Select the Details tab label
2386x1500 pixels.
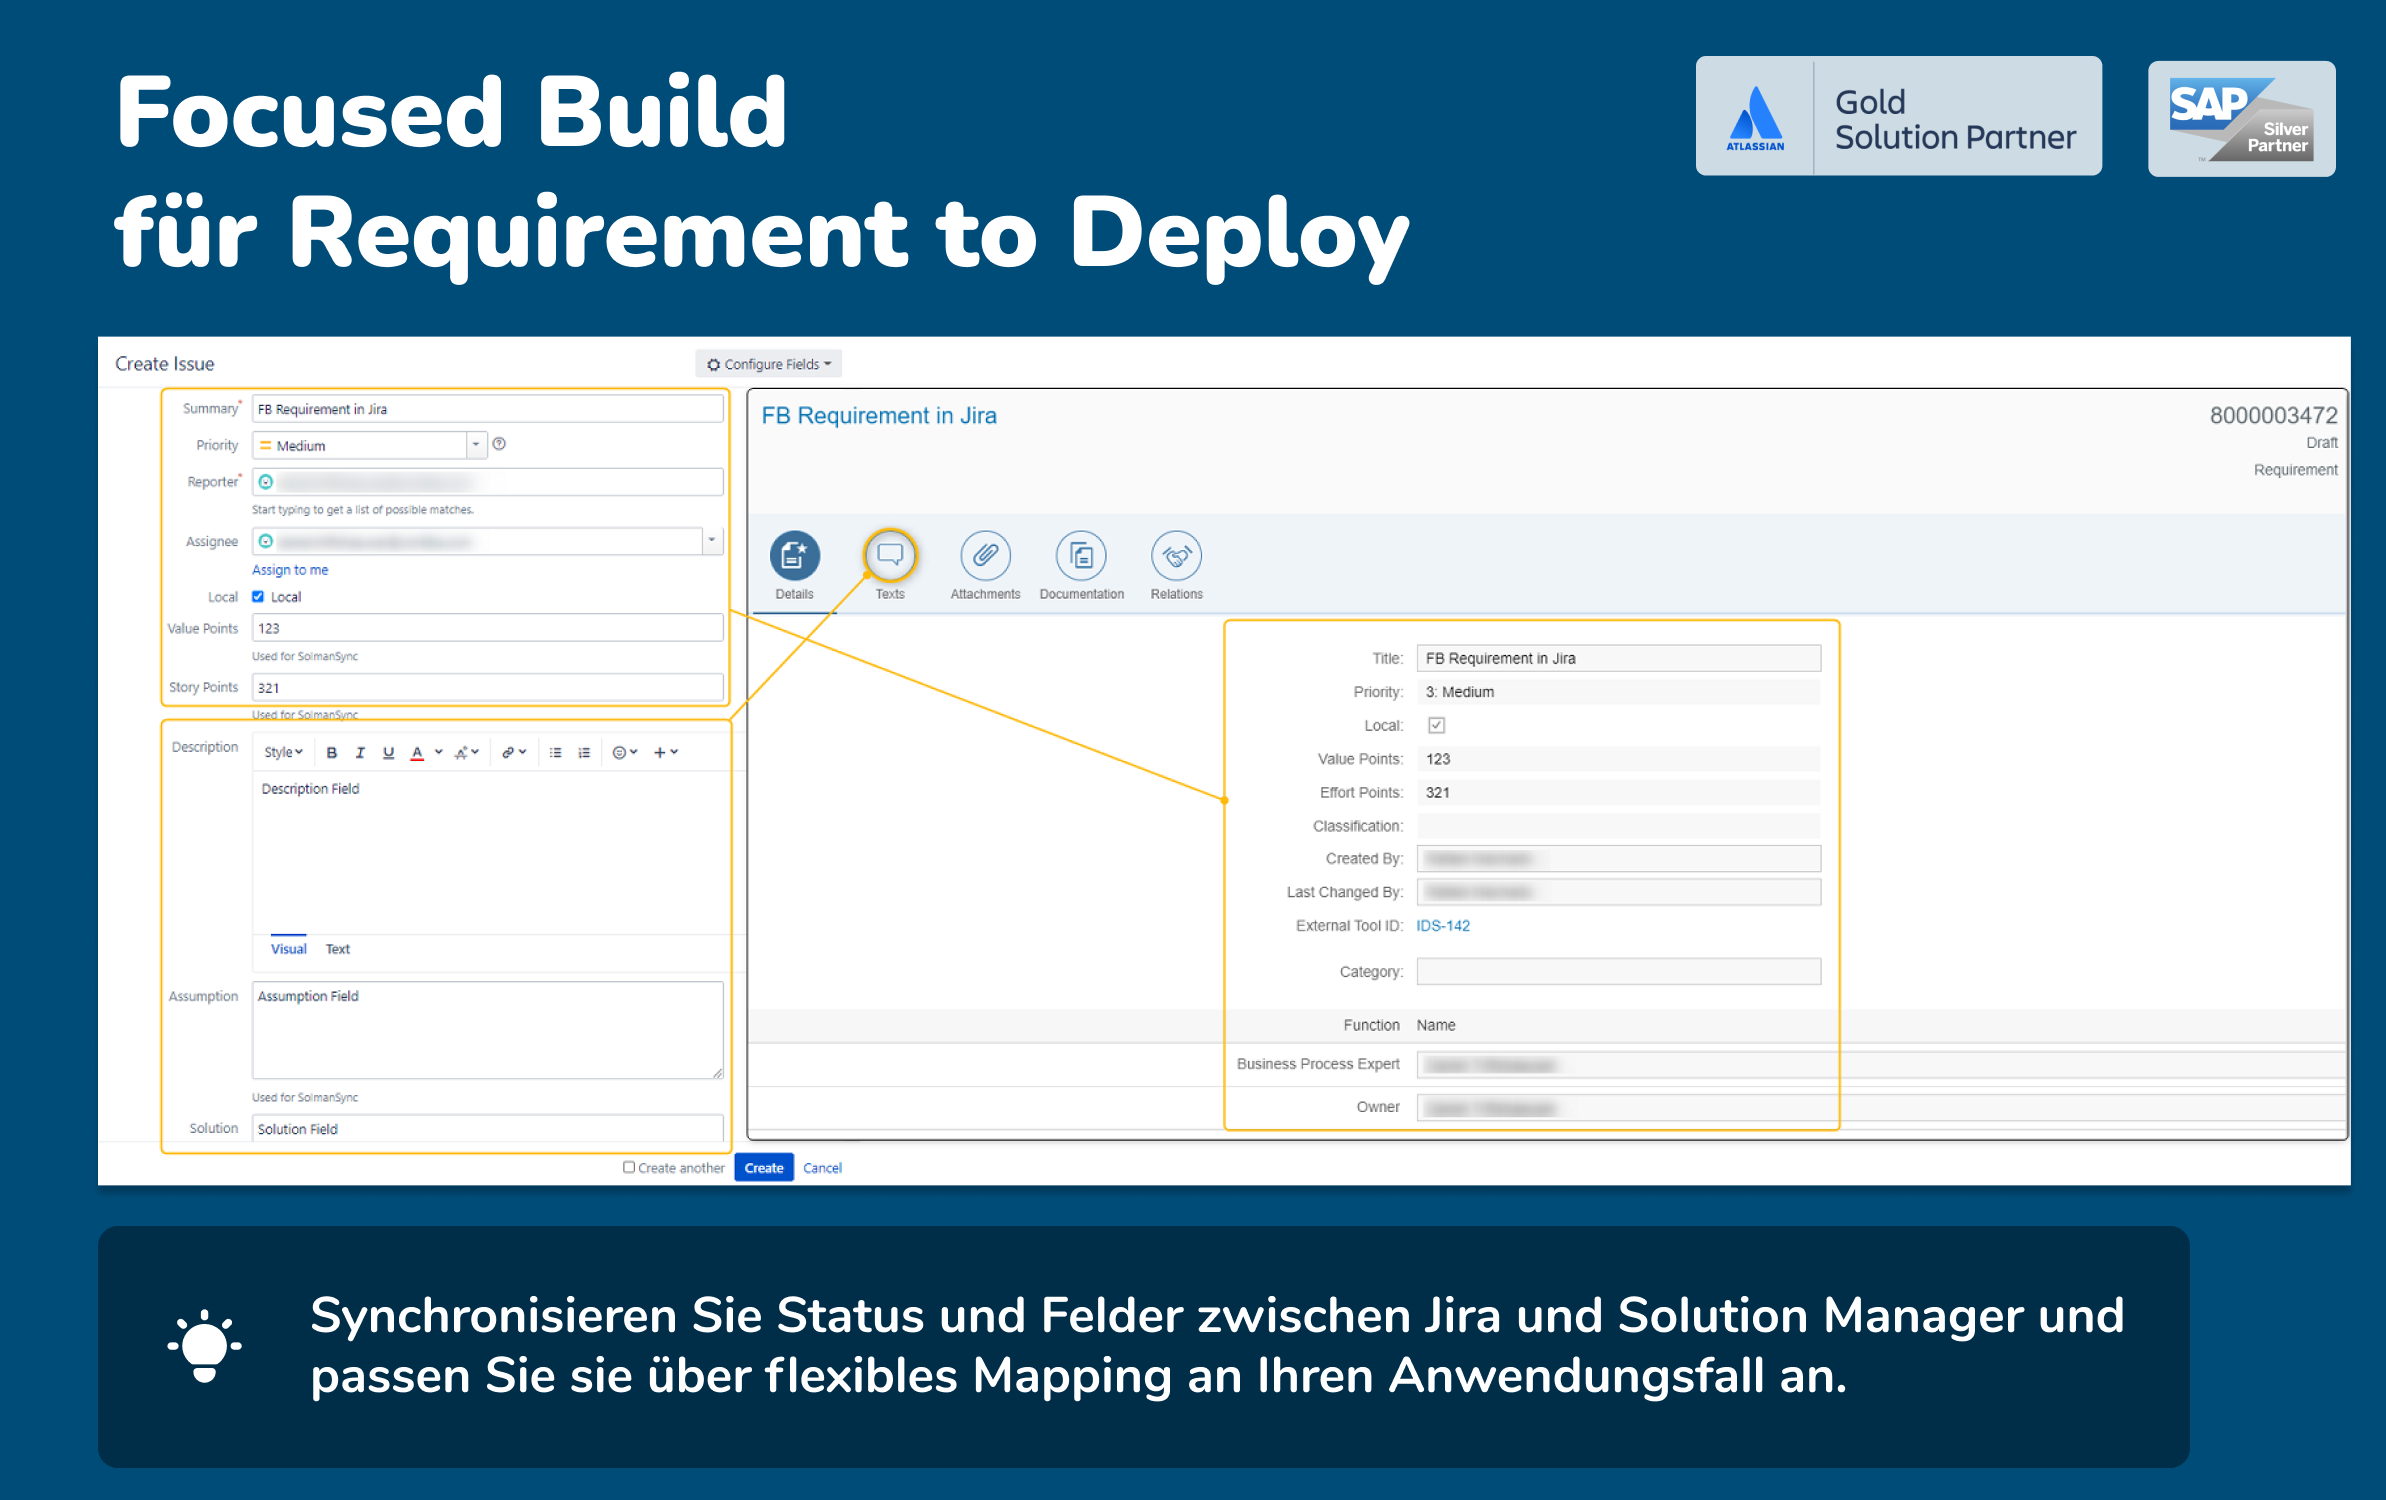(794, 594)
